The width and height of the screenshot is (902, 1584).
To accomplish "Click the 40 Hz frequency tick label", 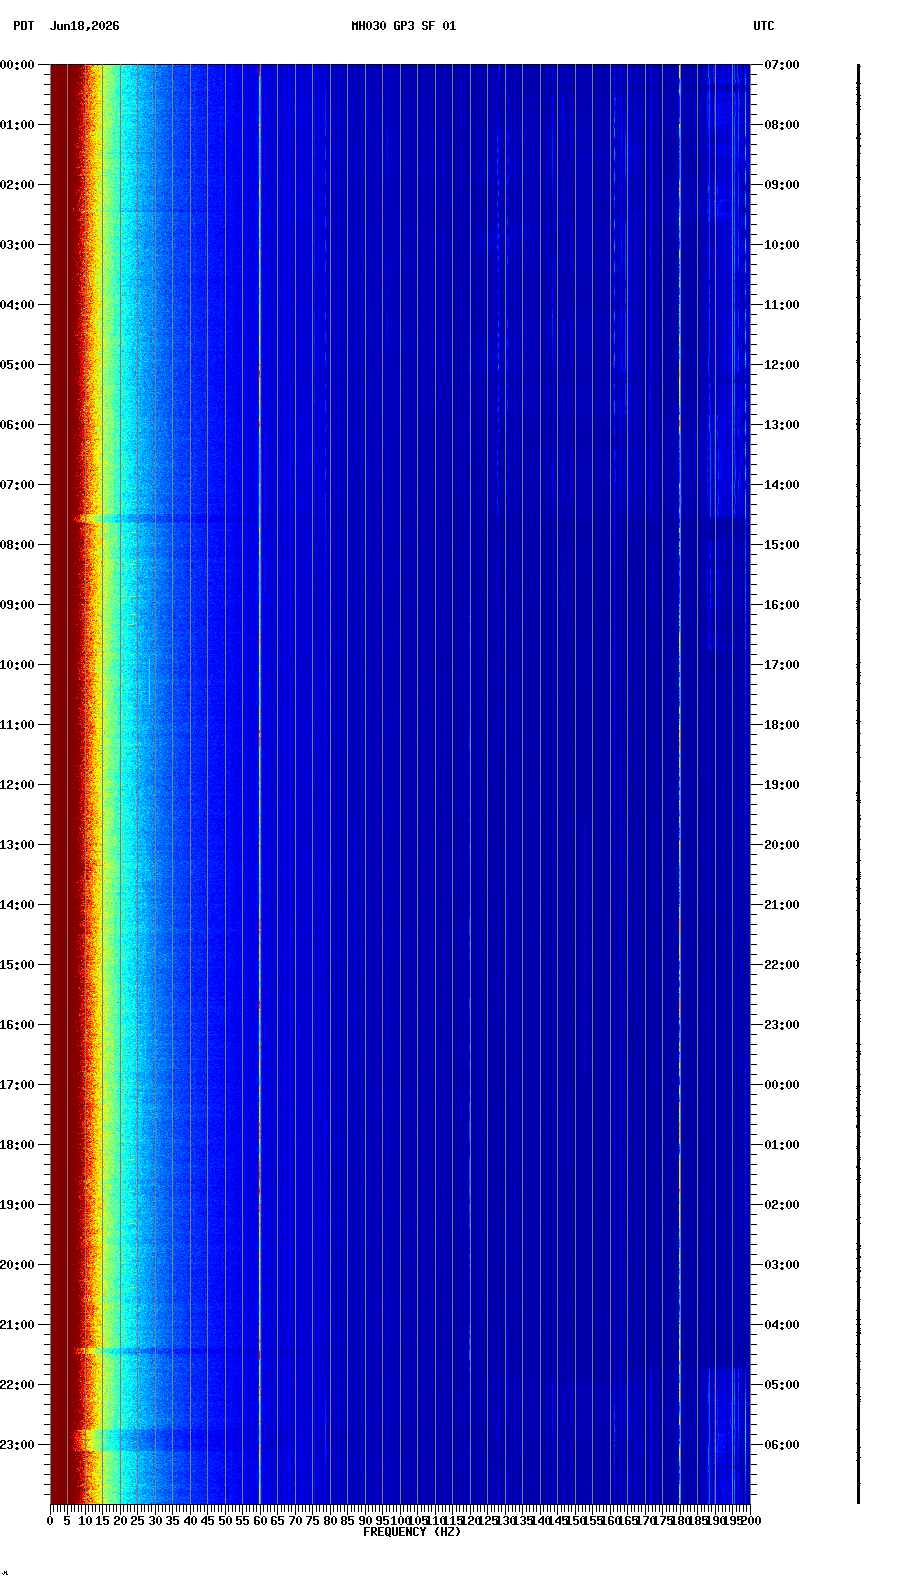I will 190,1521.
